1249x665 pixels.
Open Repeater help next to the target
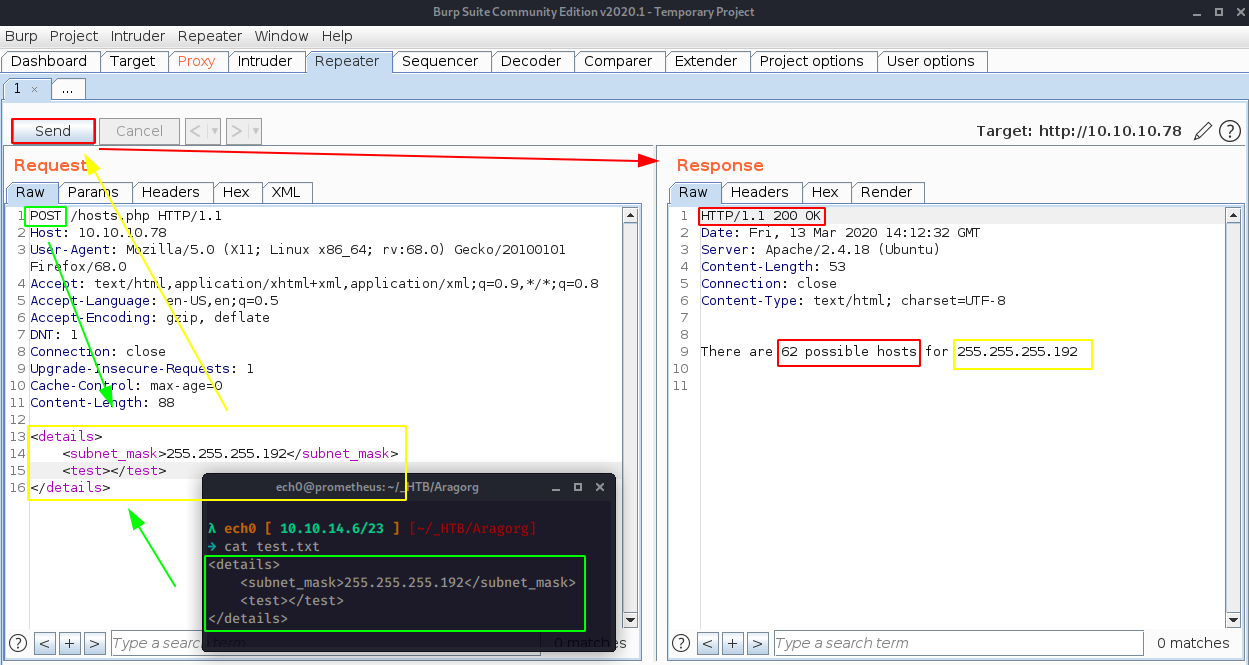[x=1230, y=131]
